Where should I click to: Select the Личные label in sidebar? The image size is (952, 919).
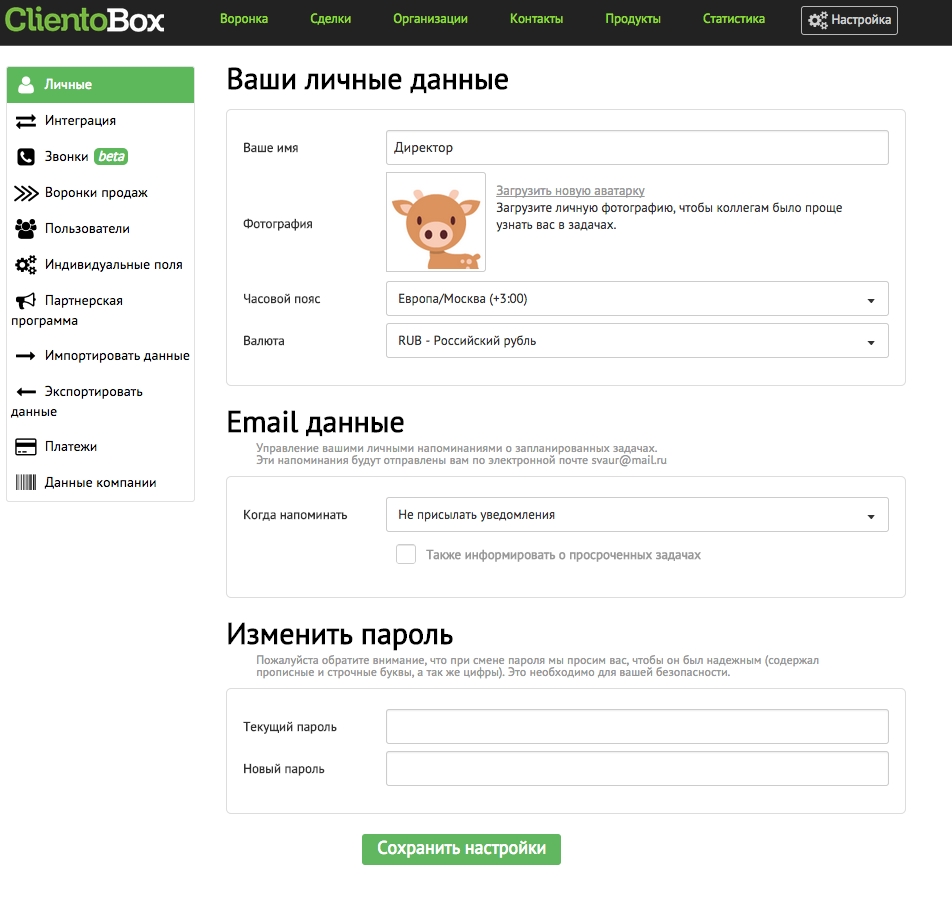point(67,85)
